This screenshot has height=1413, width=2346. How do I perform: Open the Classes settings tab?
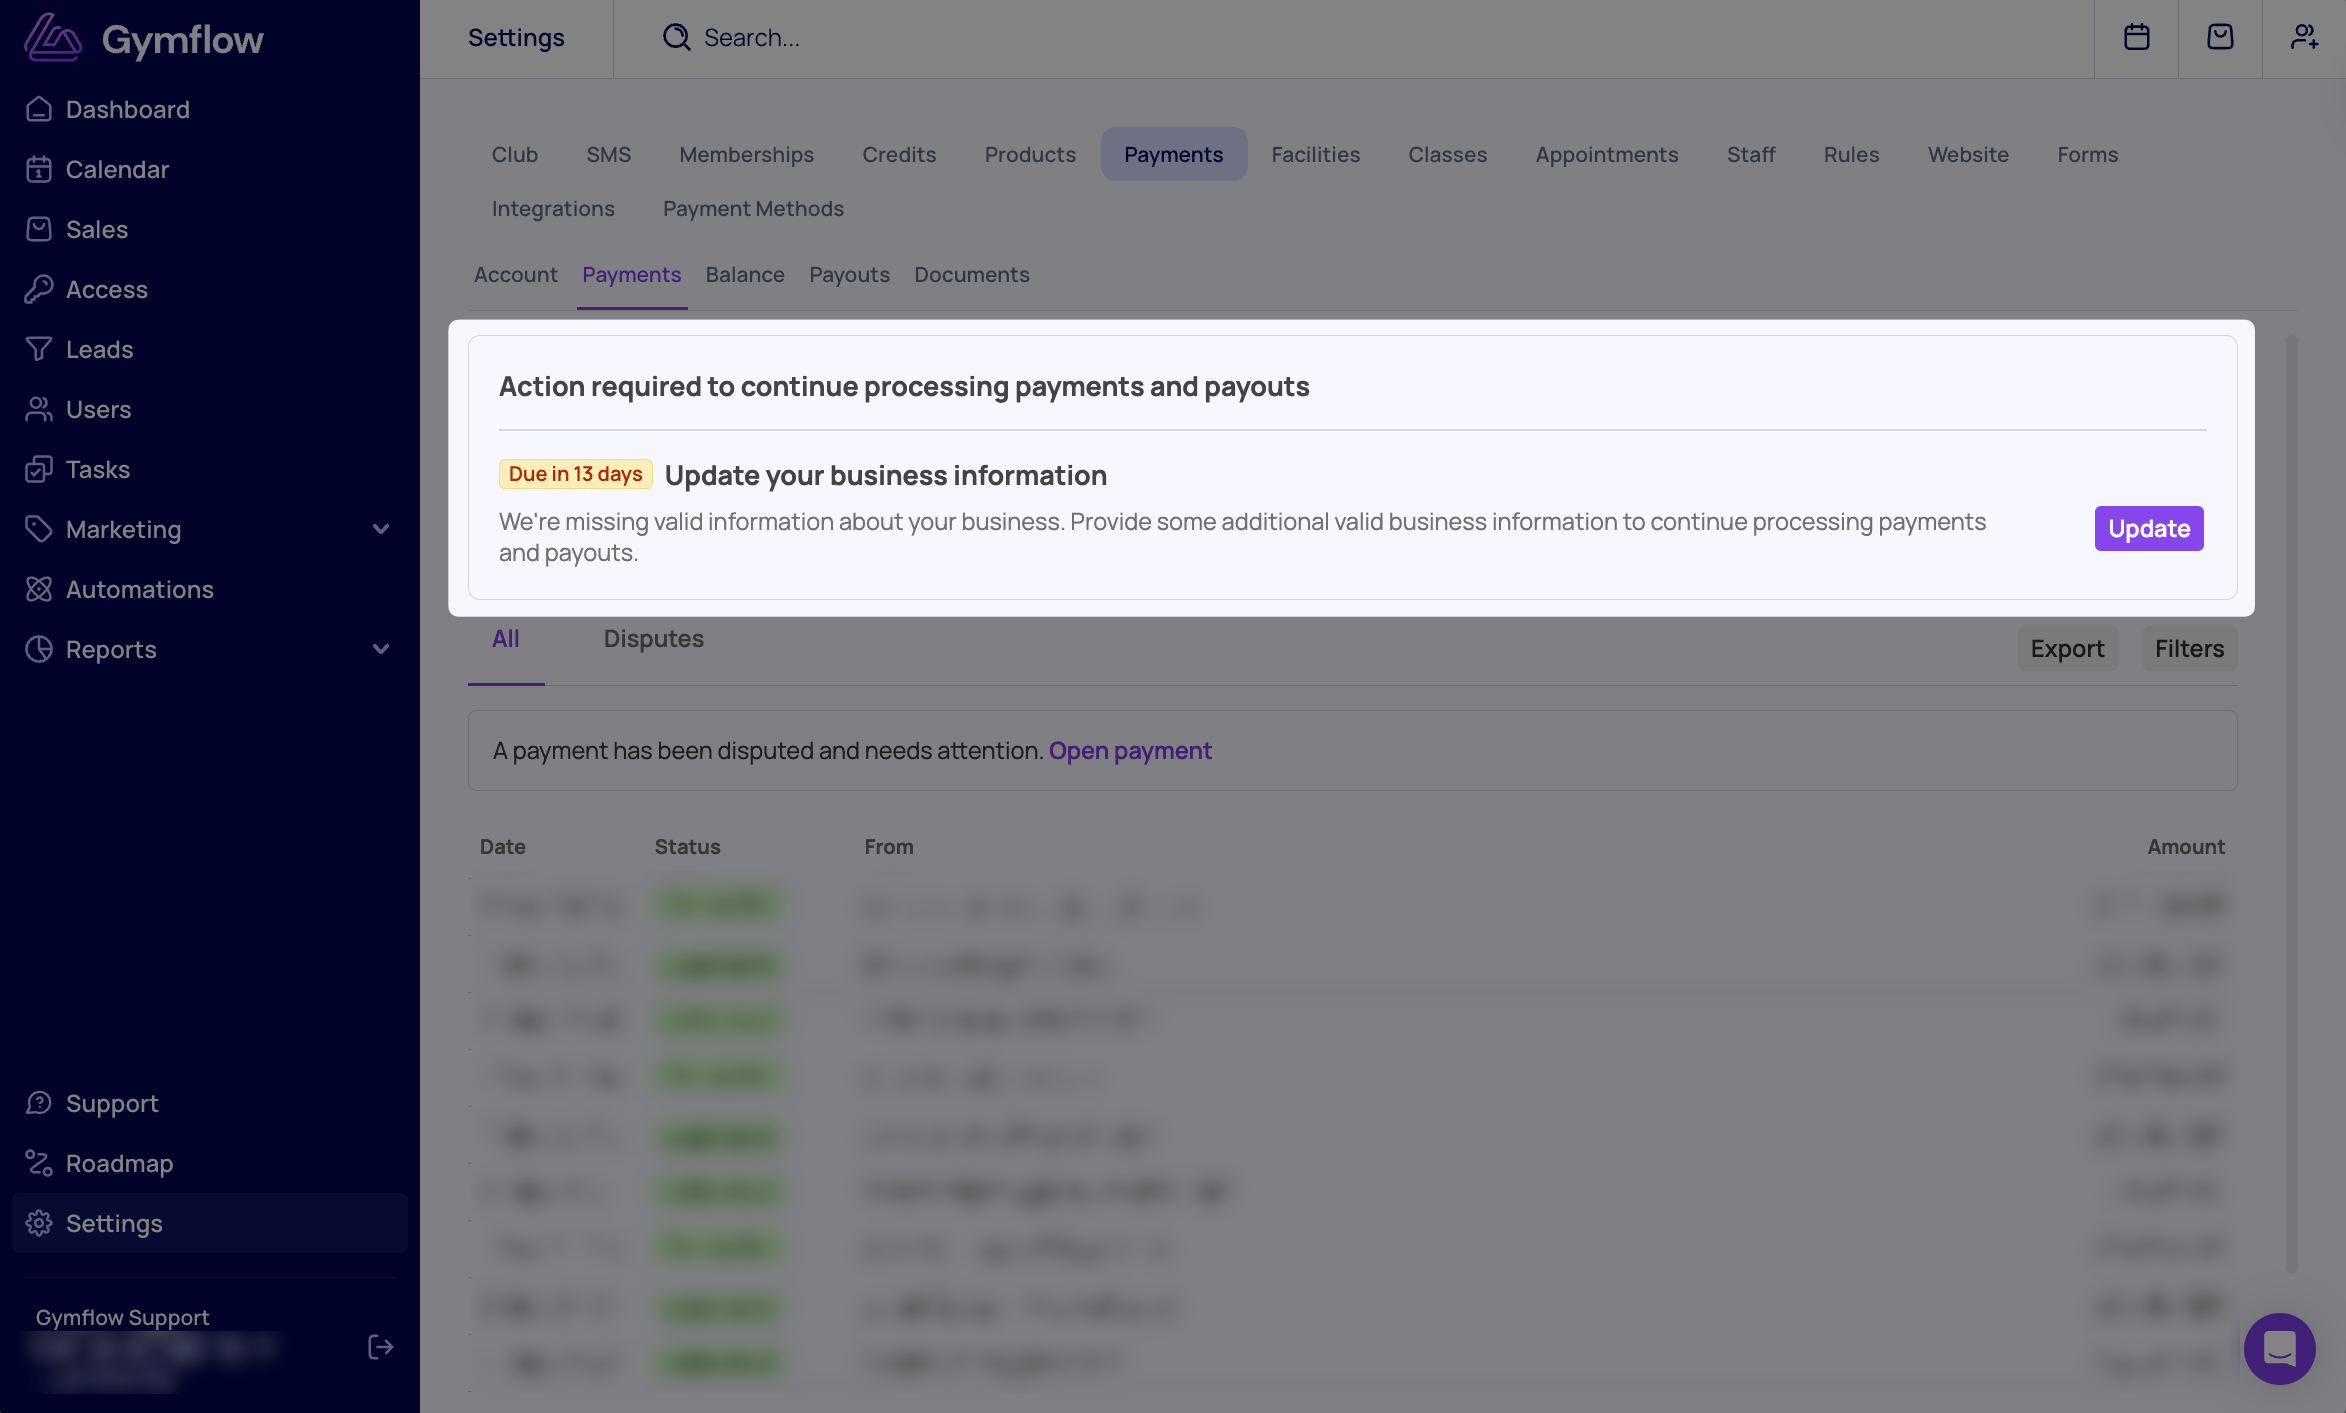point(1448,154)
